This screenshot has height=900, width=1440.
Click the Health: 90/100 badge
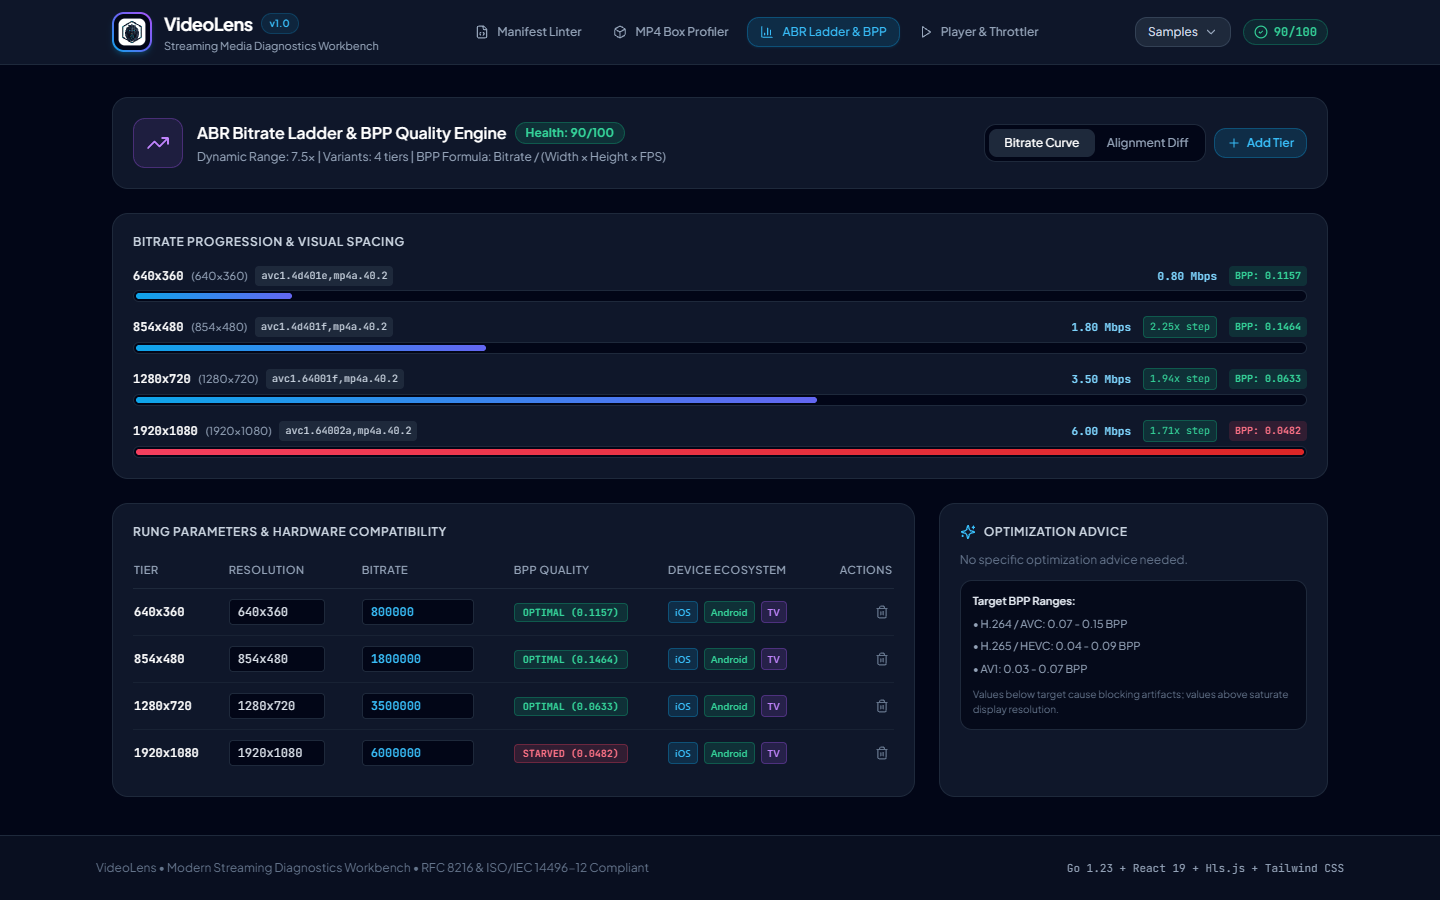pyautogui.click(x=570, y=133)
